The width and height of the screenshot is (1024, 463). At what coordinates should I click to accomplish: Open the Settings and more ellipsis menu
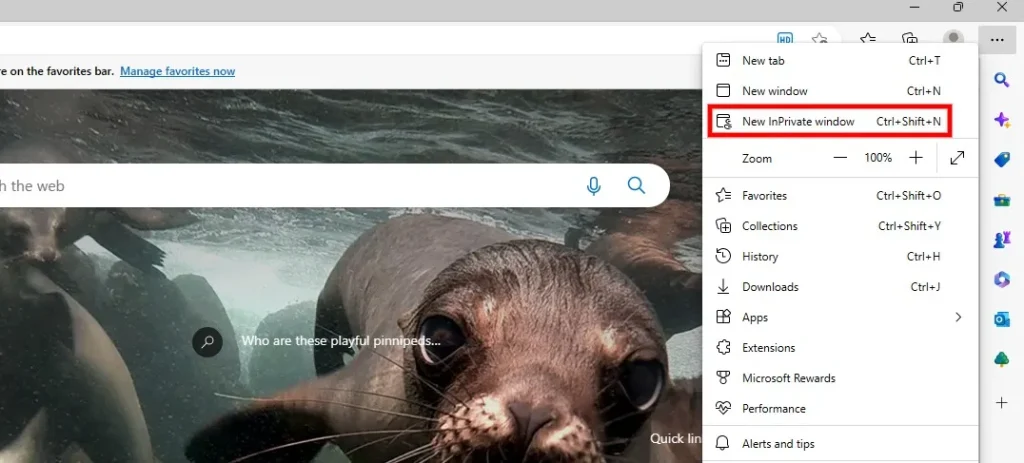(x=997, y=40)
